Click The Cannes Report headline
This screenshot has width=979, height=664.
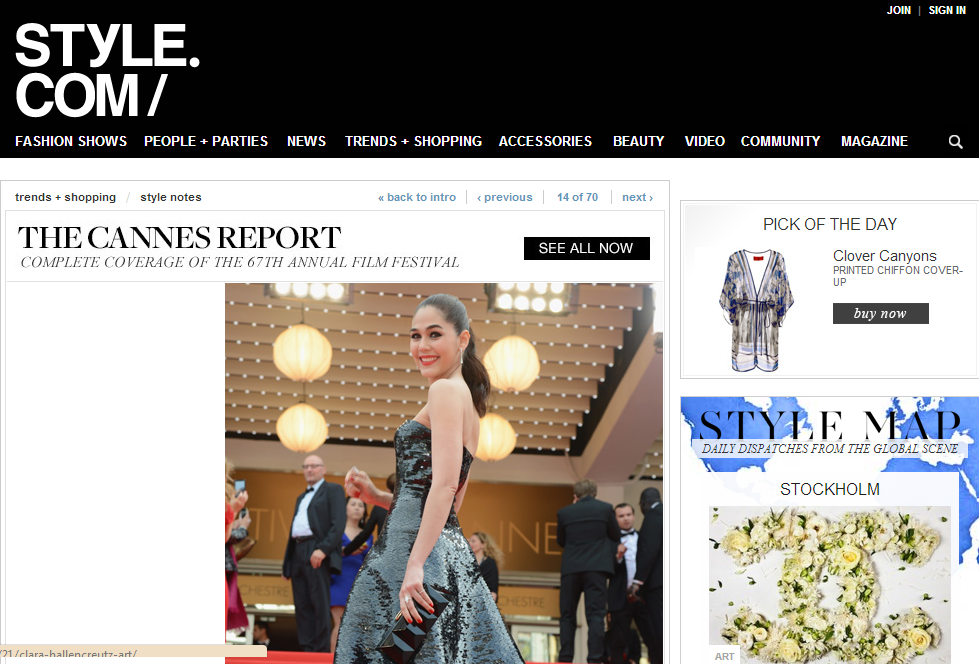point(179,237)
